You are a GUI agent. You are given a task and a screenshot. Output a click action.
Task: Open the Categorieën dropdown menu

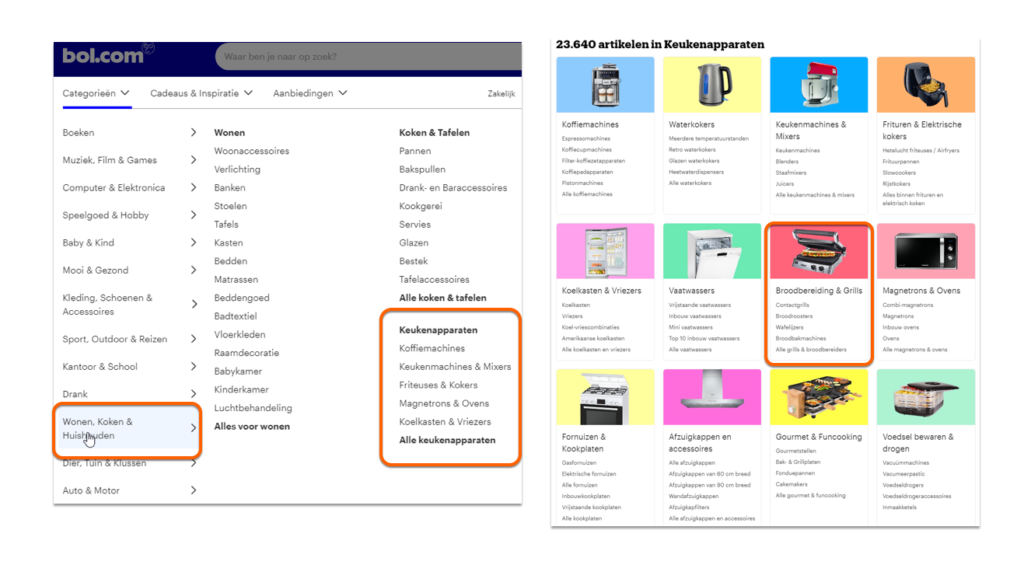[x=96, y=93]
